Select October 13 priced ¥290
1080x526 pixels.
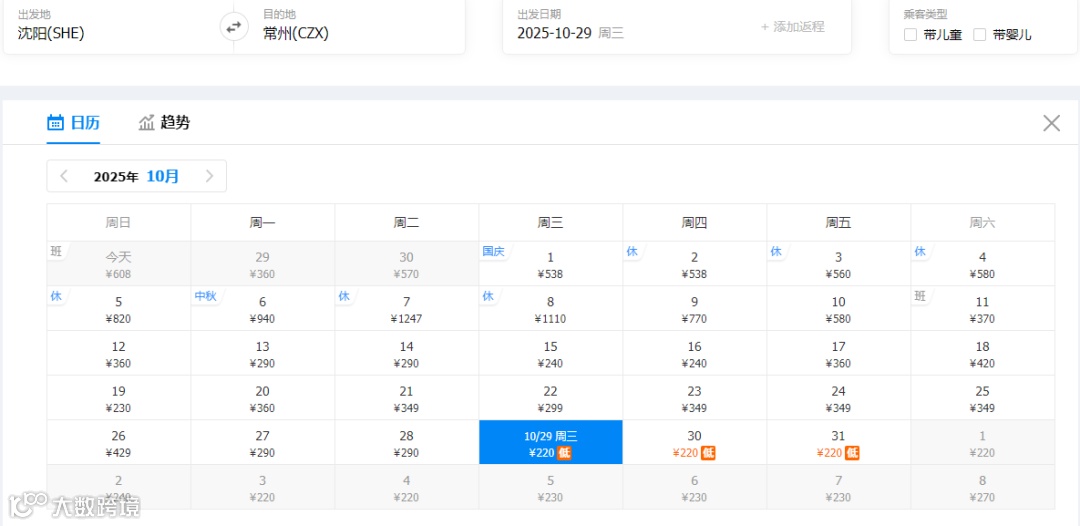pos(263,353)
